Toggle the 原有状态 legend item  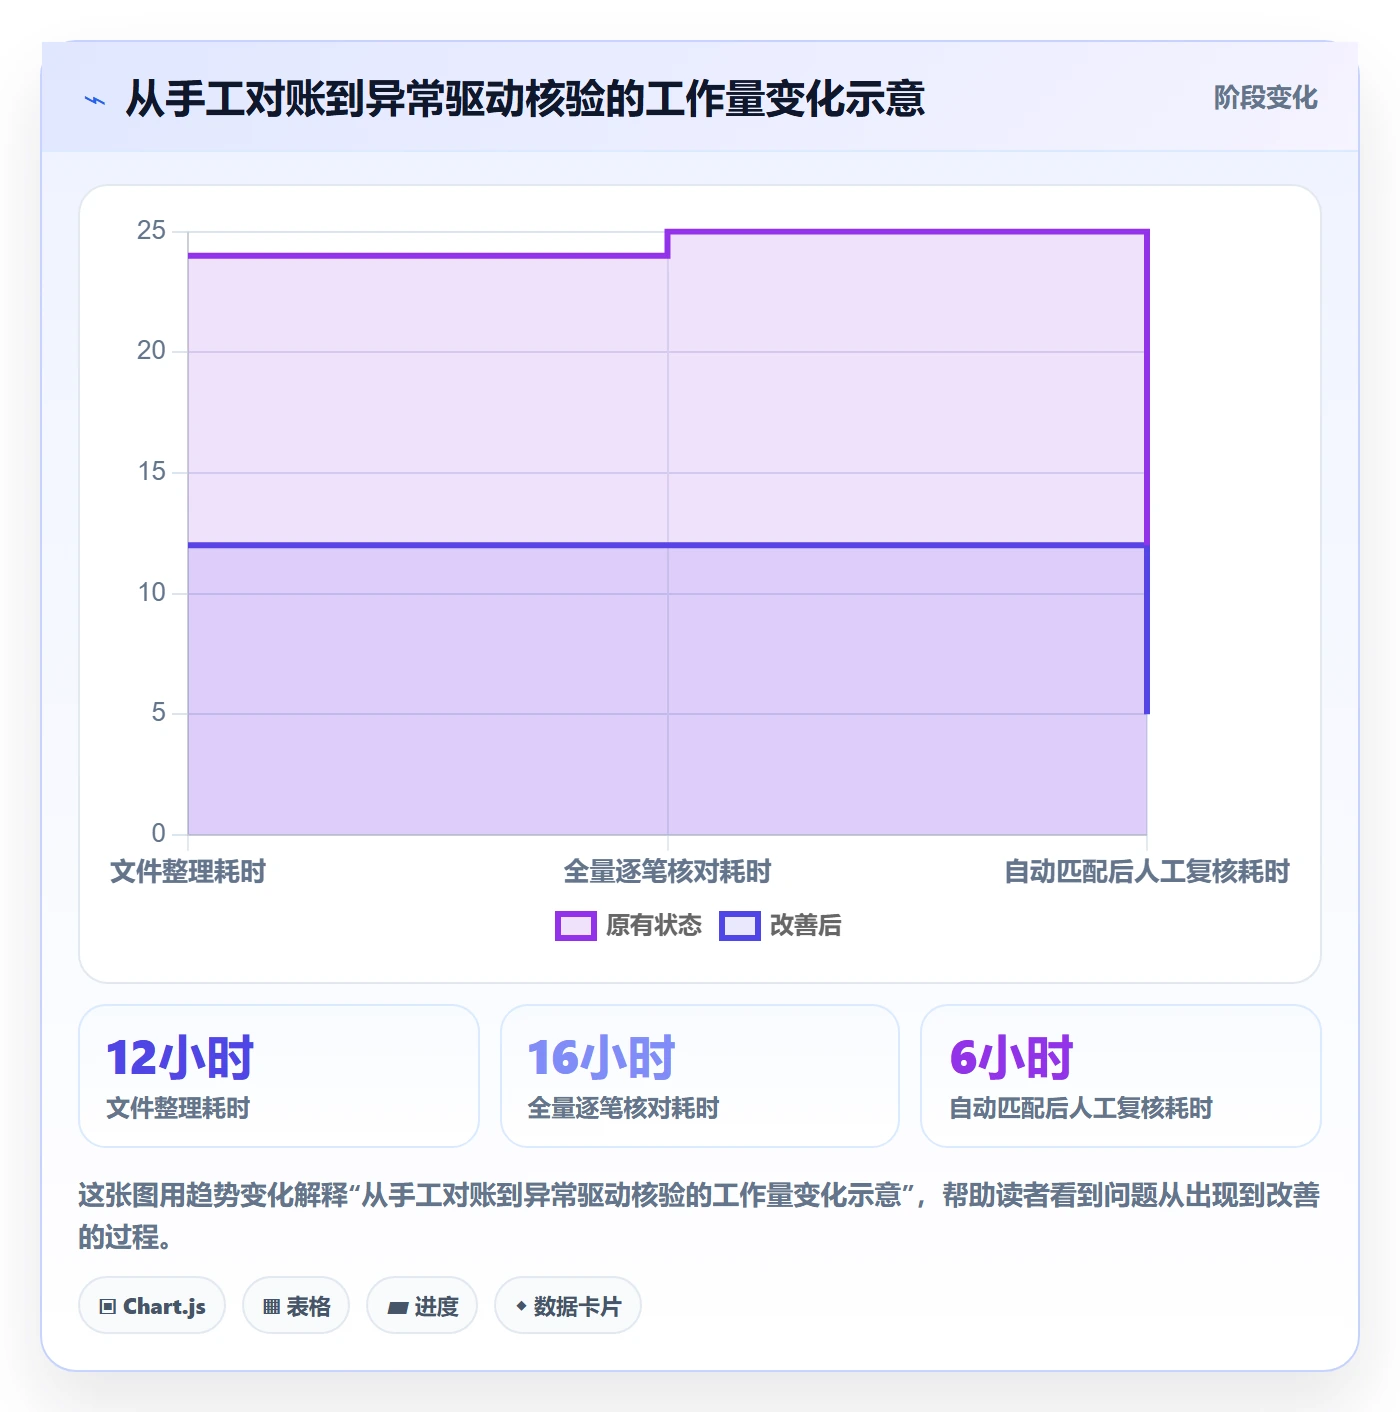(x=629, y=926)
